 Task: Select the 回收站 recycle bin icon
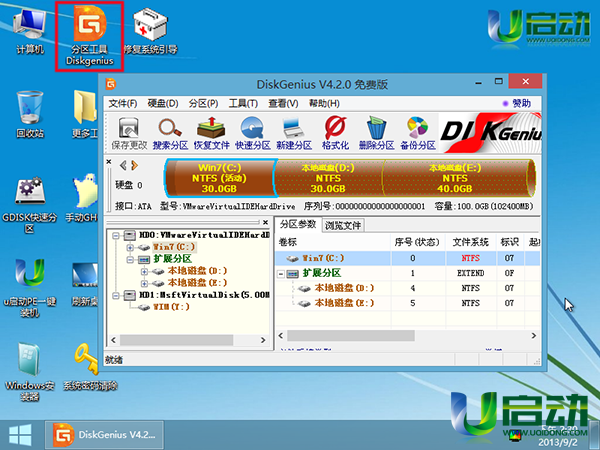[x=30, y=115]
